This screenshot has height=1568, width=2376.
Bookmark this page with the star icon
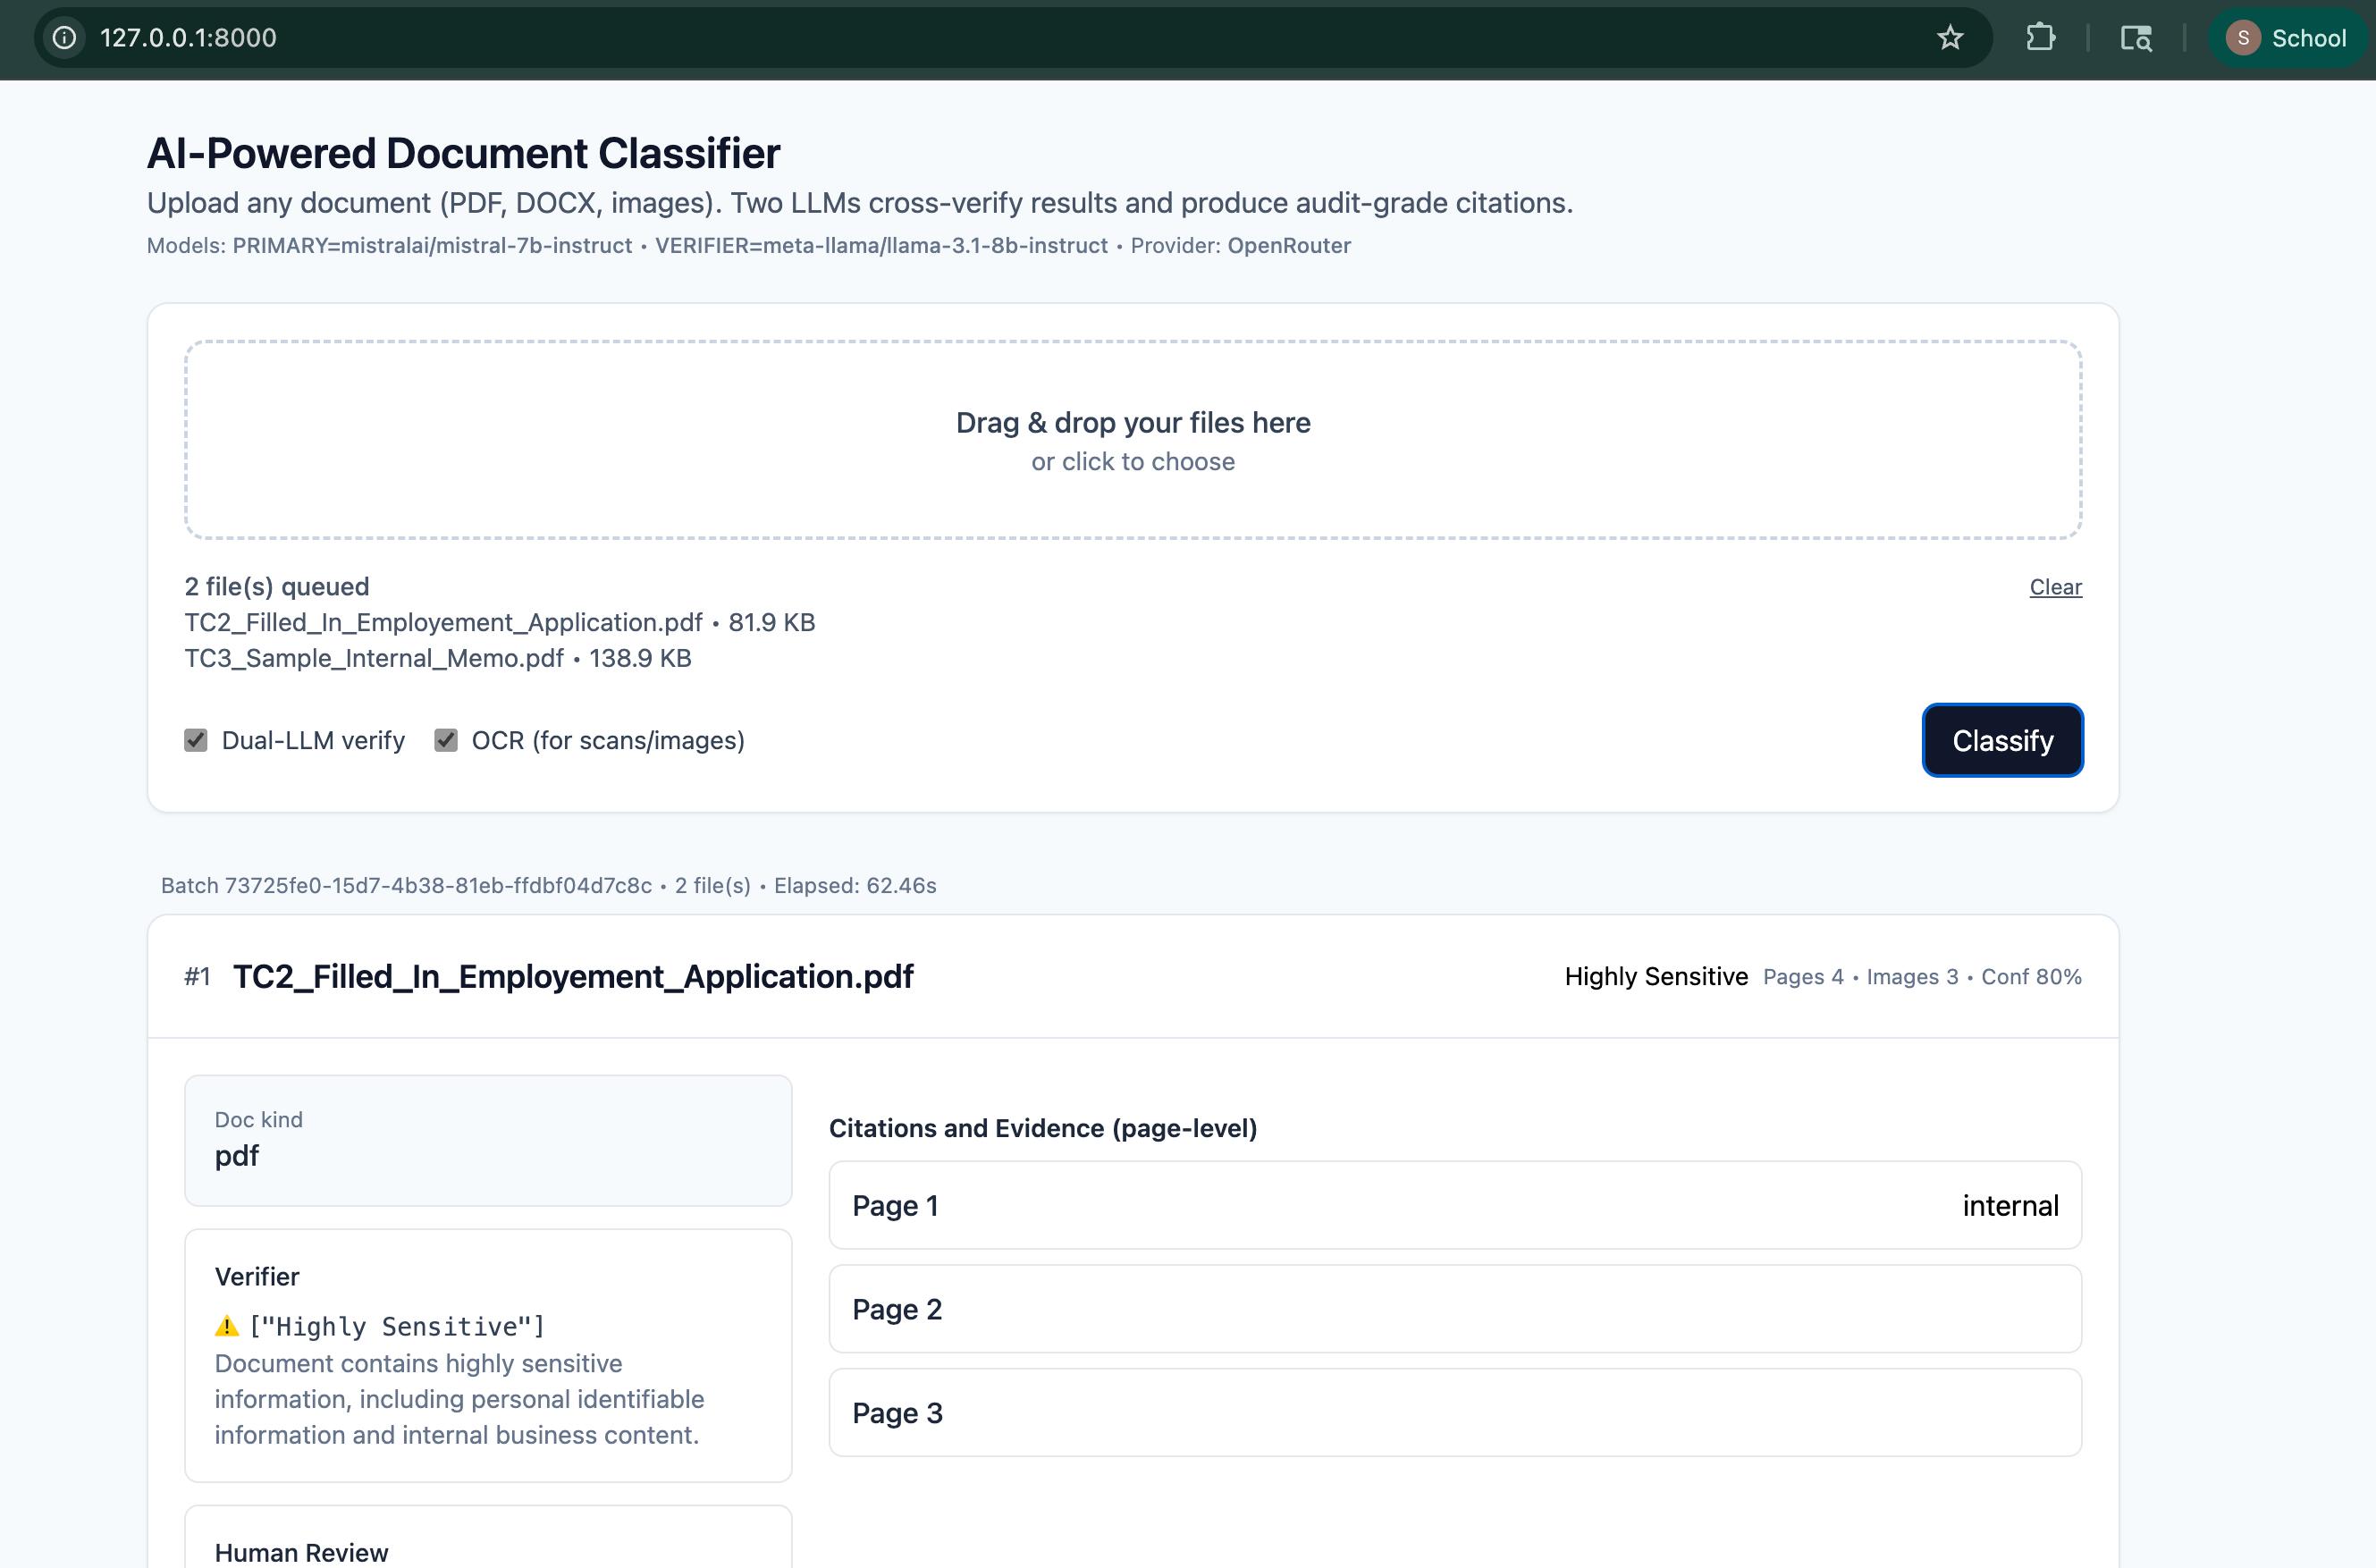1950,38
